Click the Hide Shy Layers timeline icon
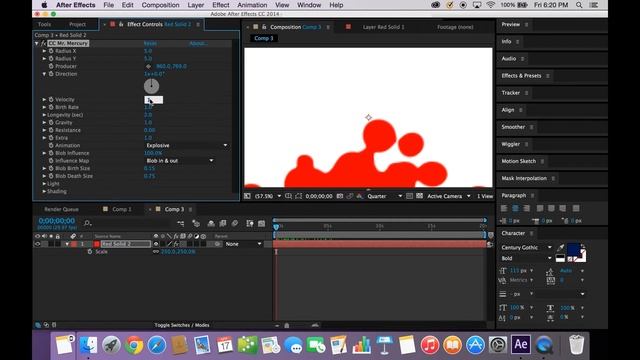This screenshot has height=360, width=640. coord(211,223)
